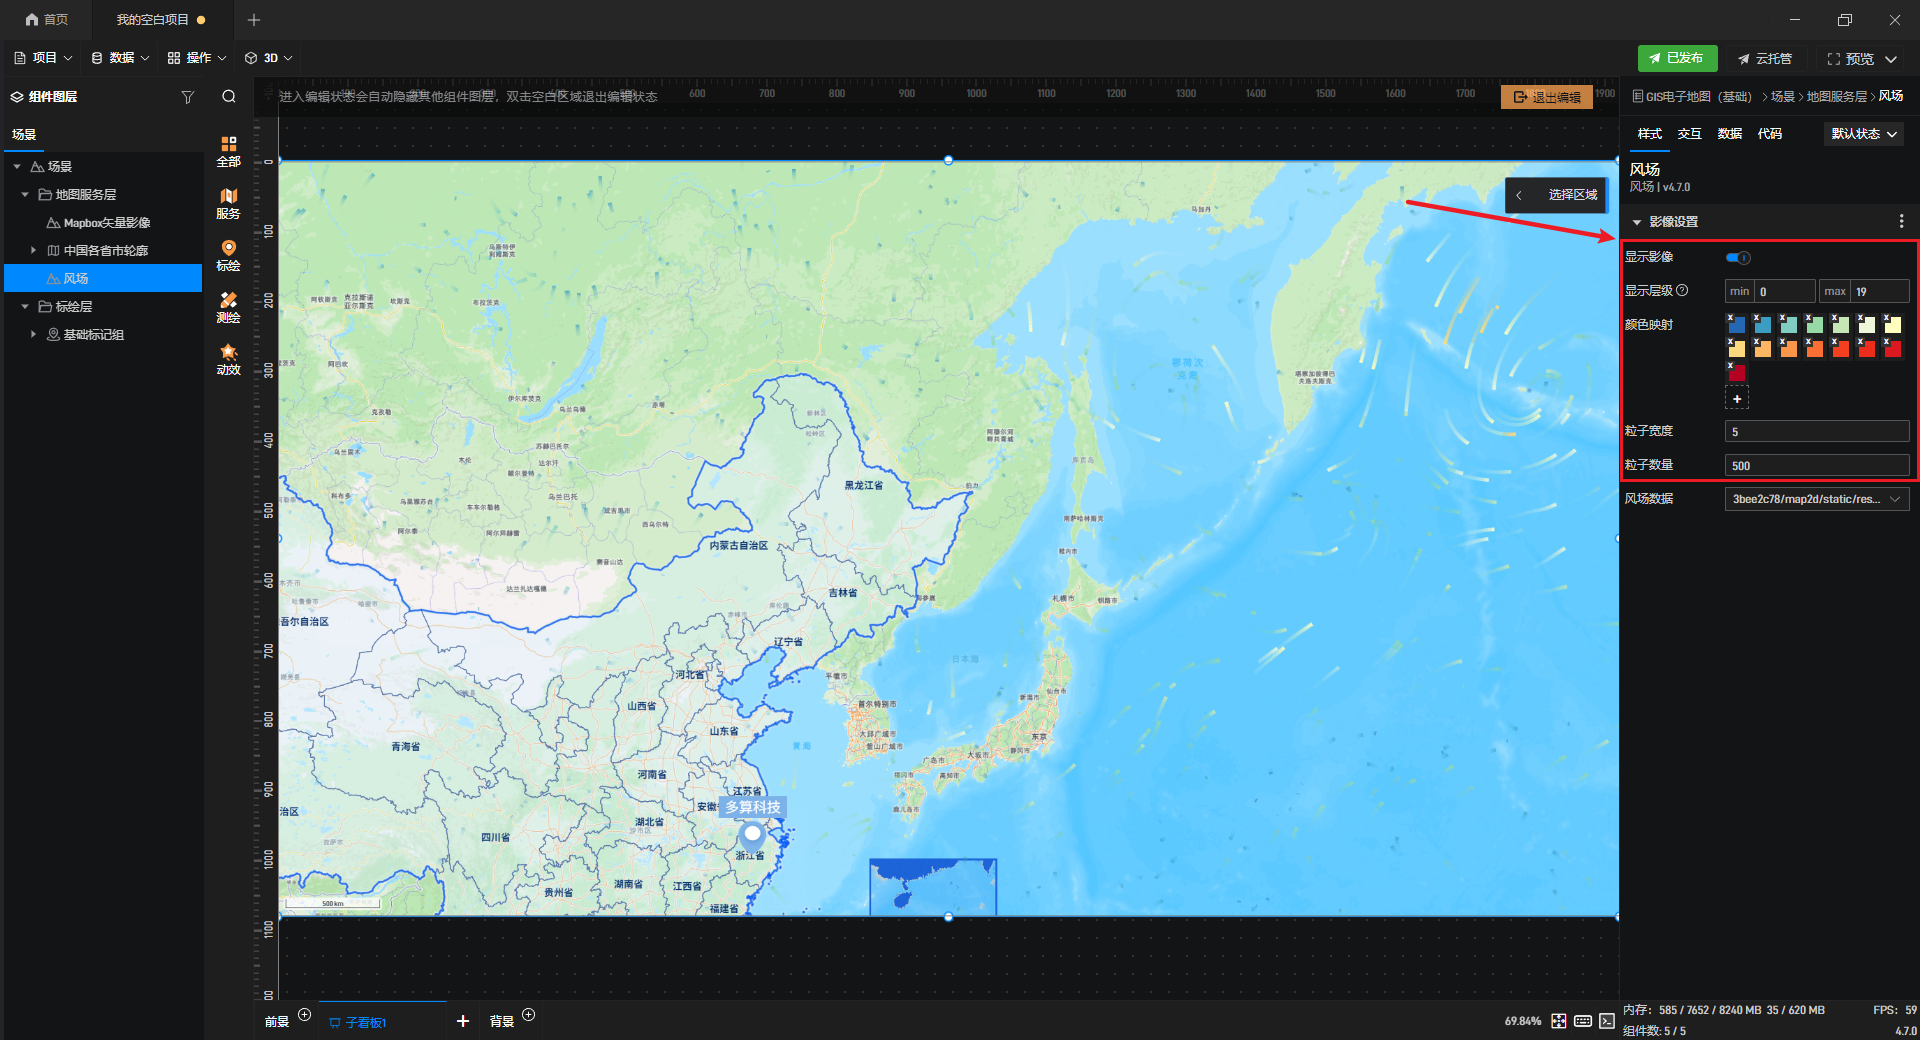Open the 风场数据 dropdown
Image resolution: width=1920 pixels, height=1040 pixels.
[x=1816, y=499]
